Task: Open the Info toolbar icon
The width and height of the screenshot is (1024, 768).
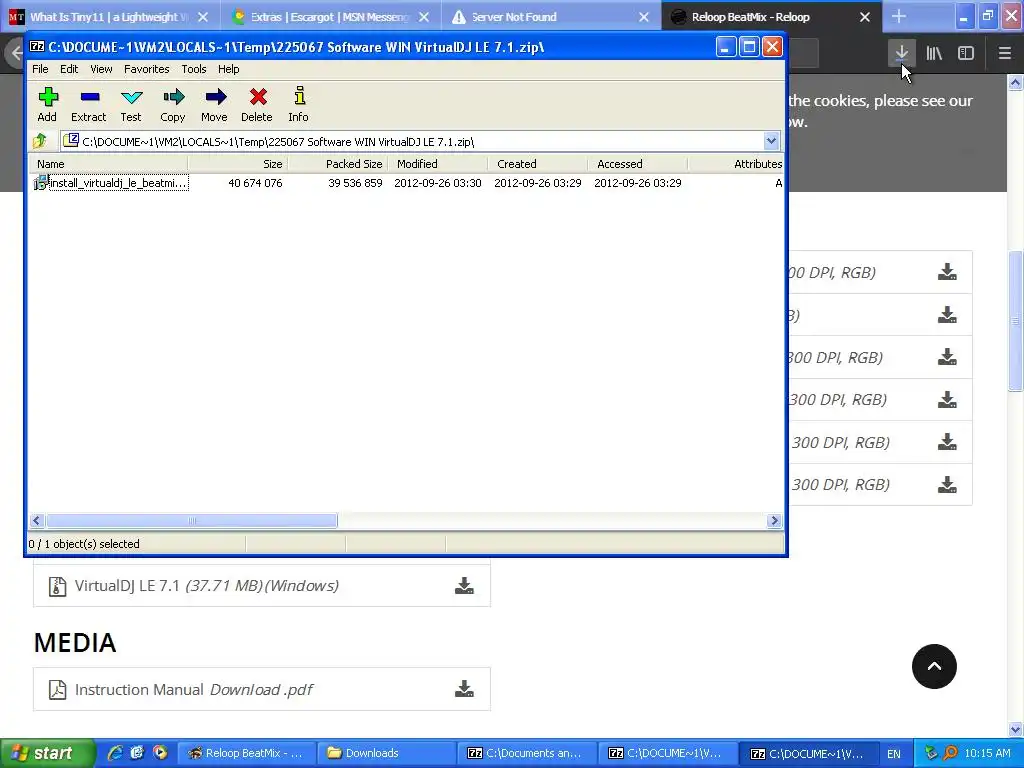Action: click(298, 104)
